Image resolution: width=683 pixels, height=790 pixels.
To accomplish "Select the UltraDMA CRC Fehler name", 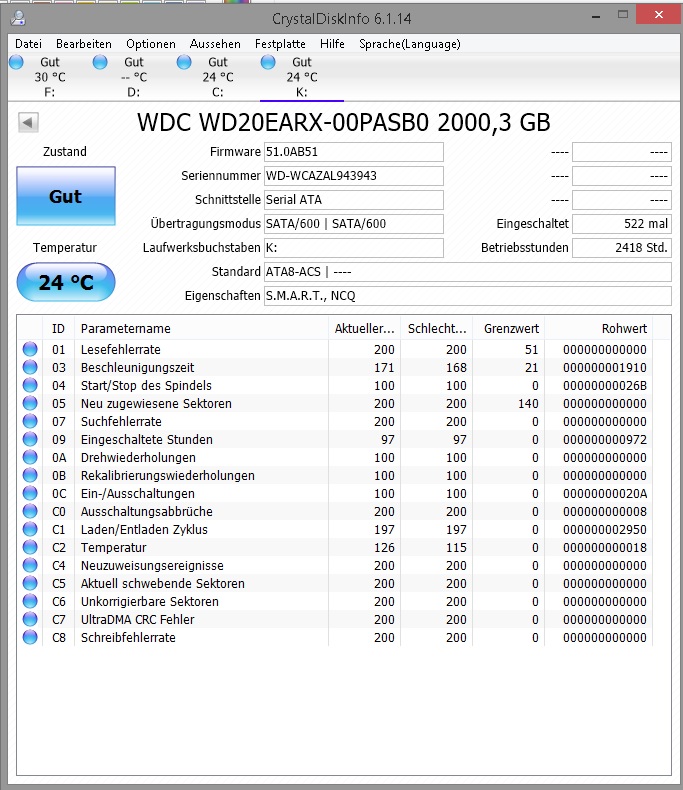I will 138,620.
